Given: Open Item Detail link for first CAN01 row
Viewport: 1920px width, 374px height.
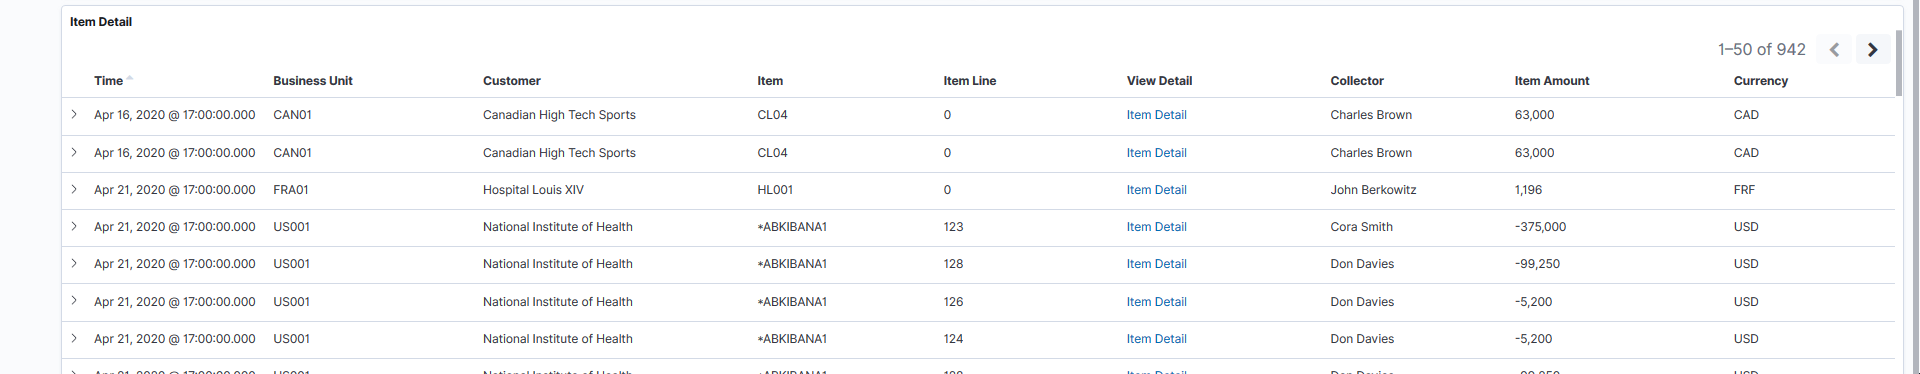Looking at the screenshot, I should pos(1156,115).
